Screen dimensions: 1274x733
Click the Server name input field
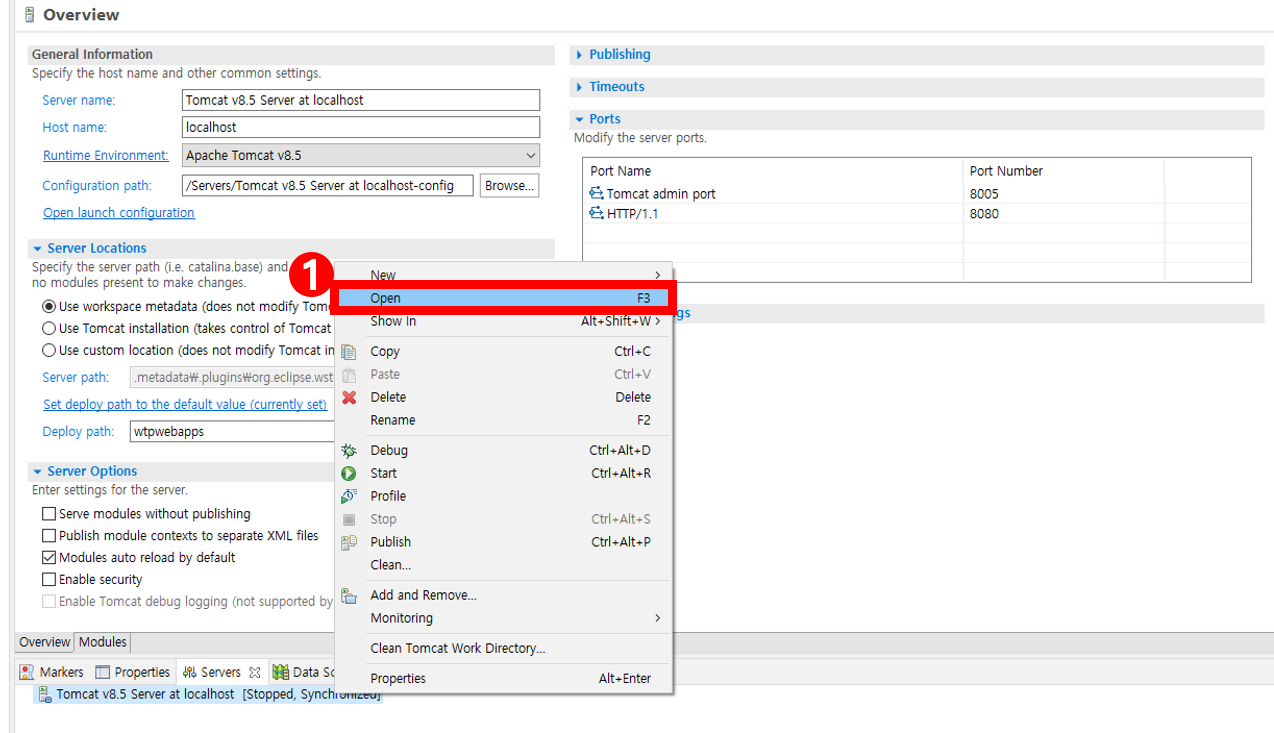click(361, 100)
